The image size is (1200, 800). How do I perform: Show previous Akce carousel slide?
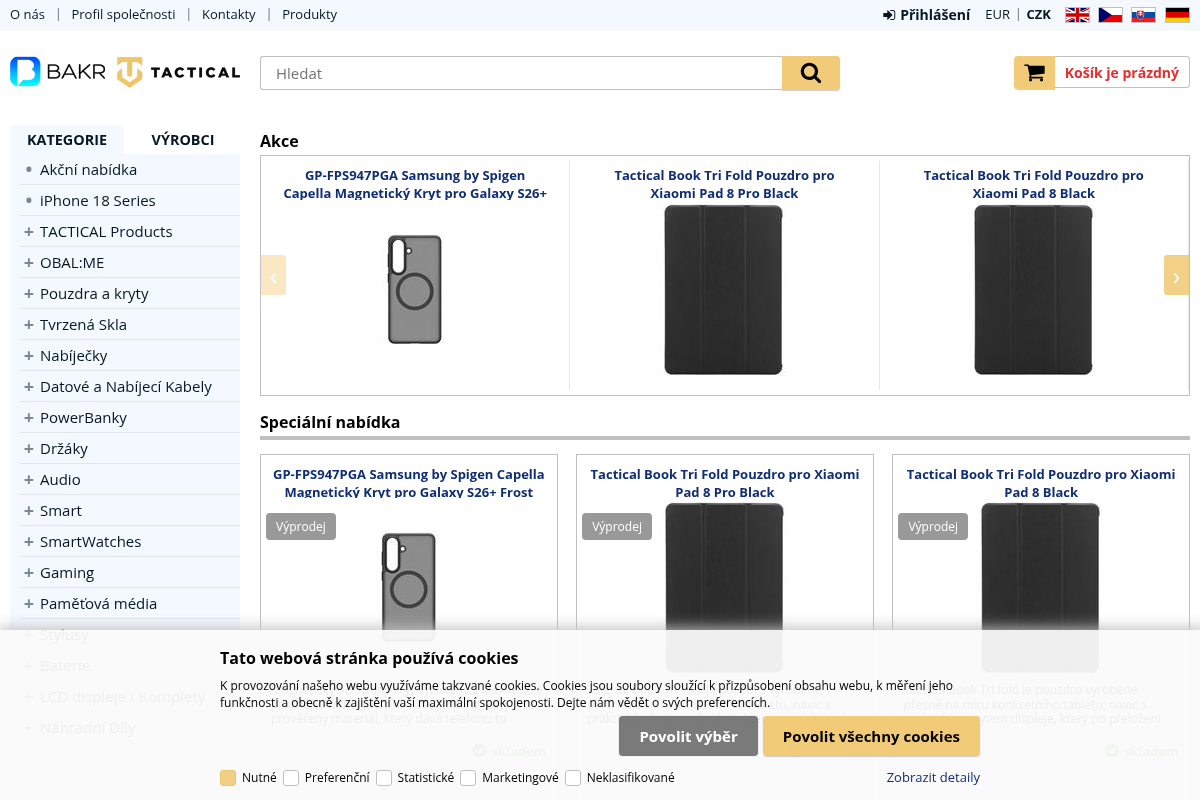pyautogui.click(x=273, y=275)
